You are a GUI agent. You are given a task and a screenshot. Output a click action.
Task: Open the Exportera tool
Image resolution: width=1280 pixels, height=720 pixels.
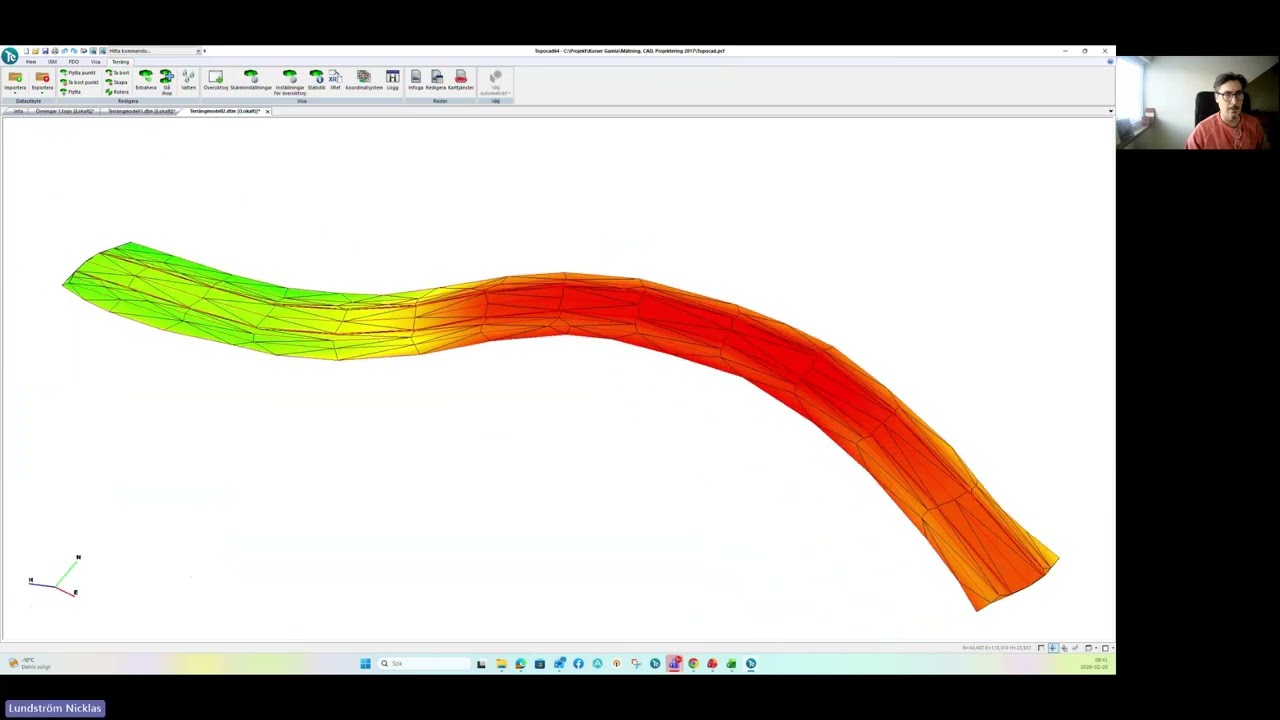[42, 82]
